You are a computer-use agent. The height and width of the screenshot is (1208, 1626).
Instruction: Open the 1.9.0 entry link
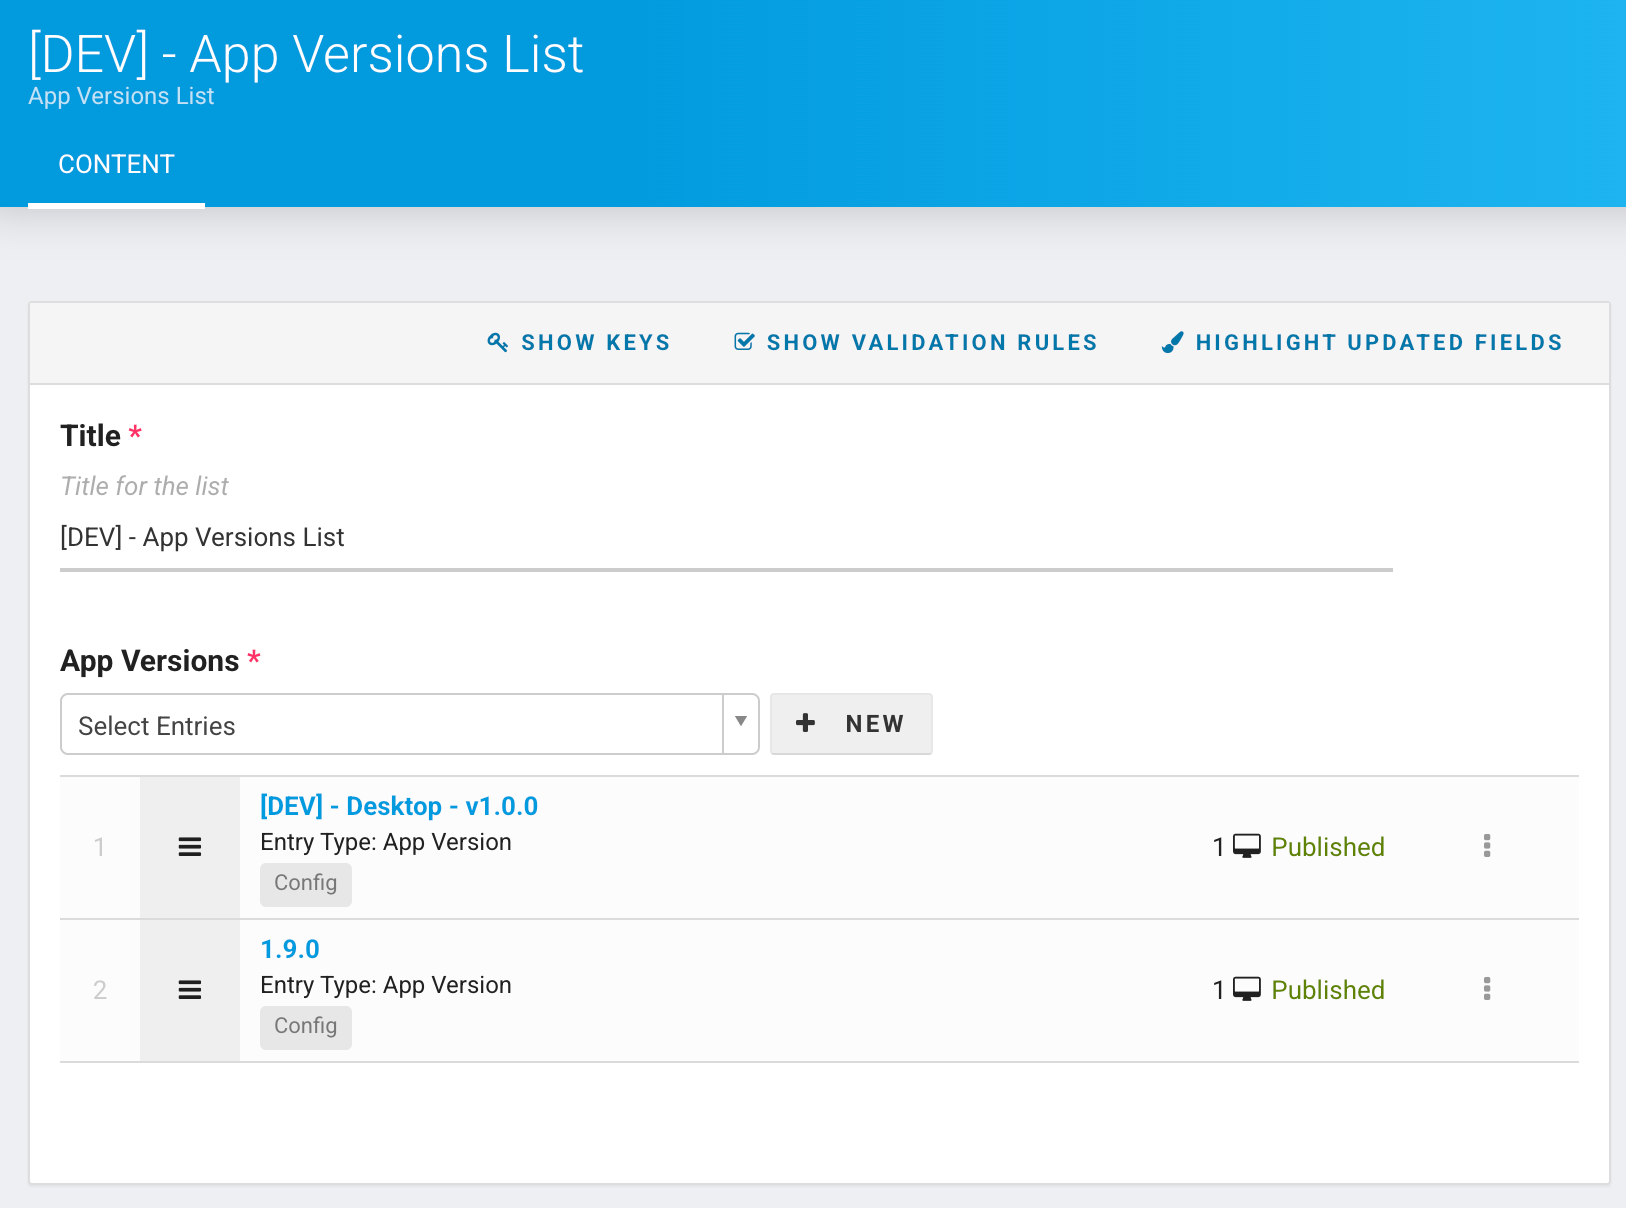click(x=290, y=949)
